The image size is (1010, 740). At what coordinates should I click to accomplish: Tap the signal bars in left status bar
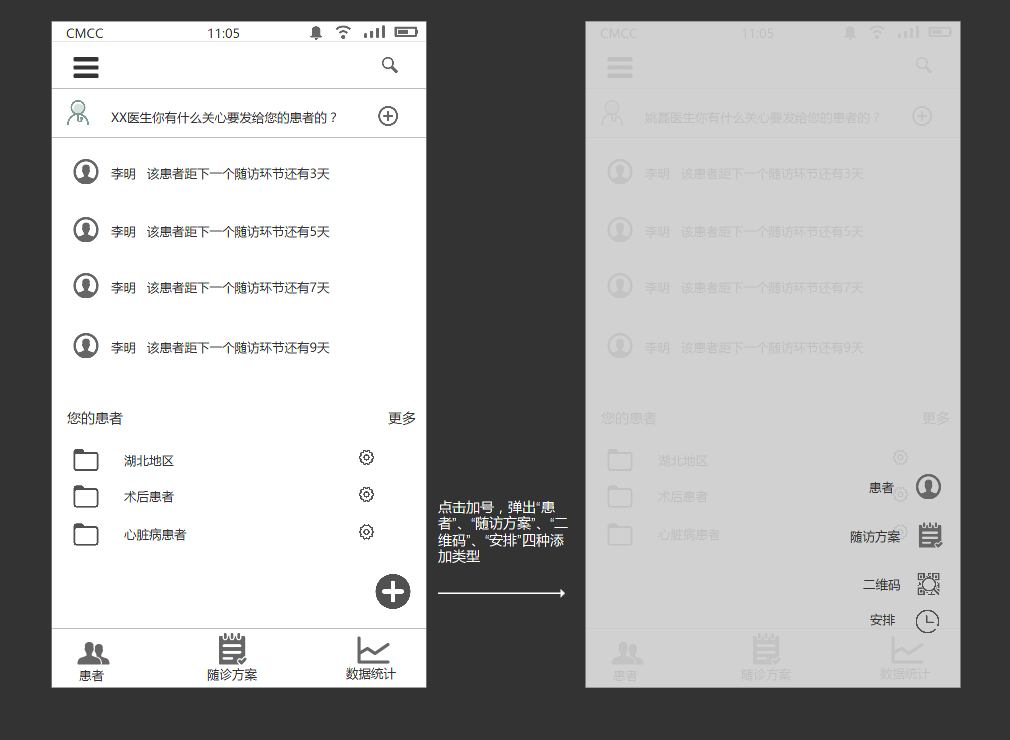coord(374,32)
